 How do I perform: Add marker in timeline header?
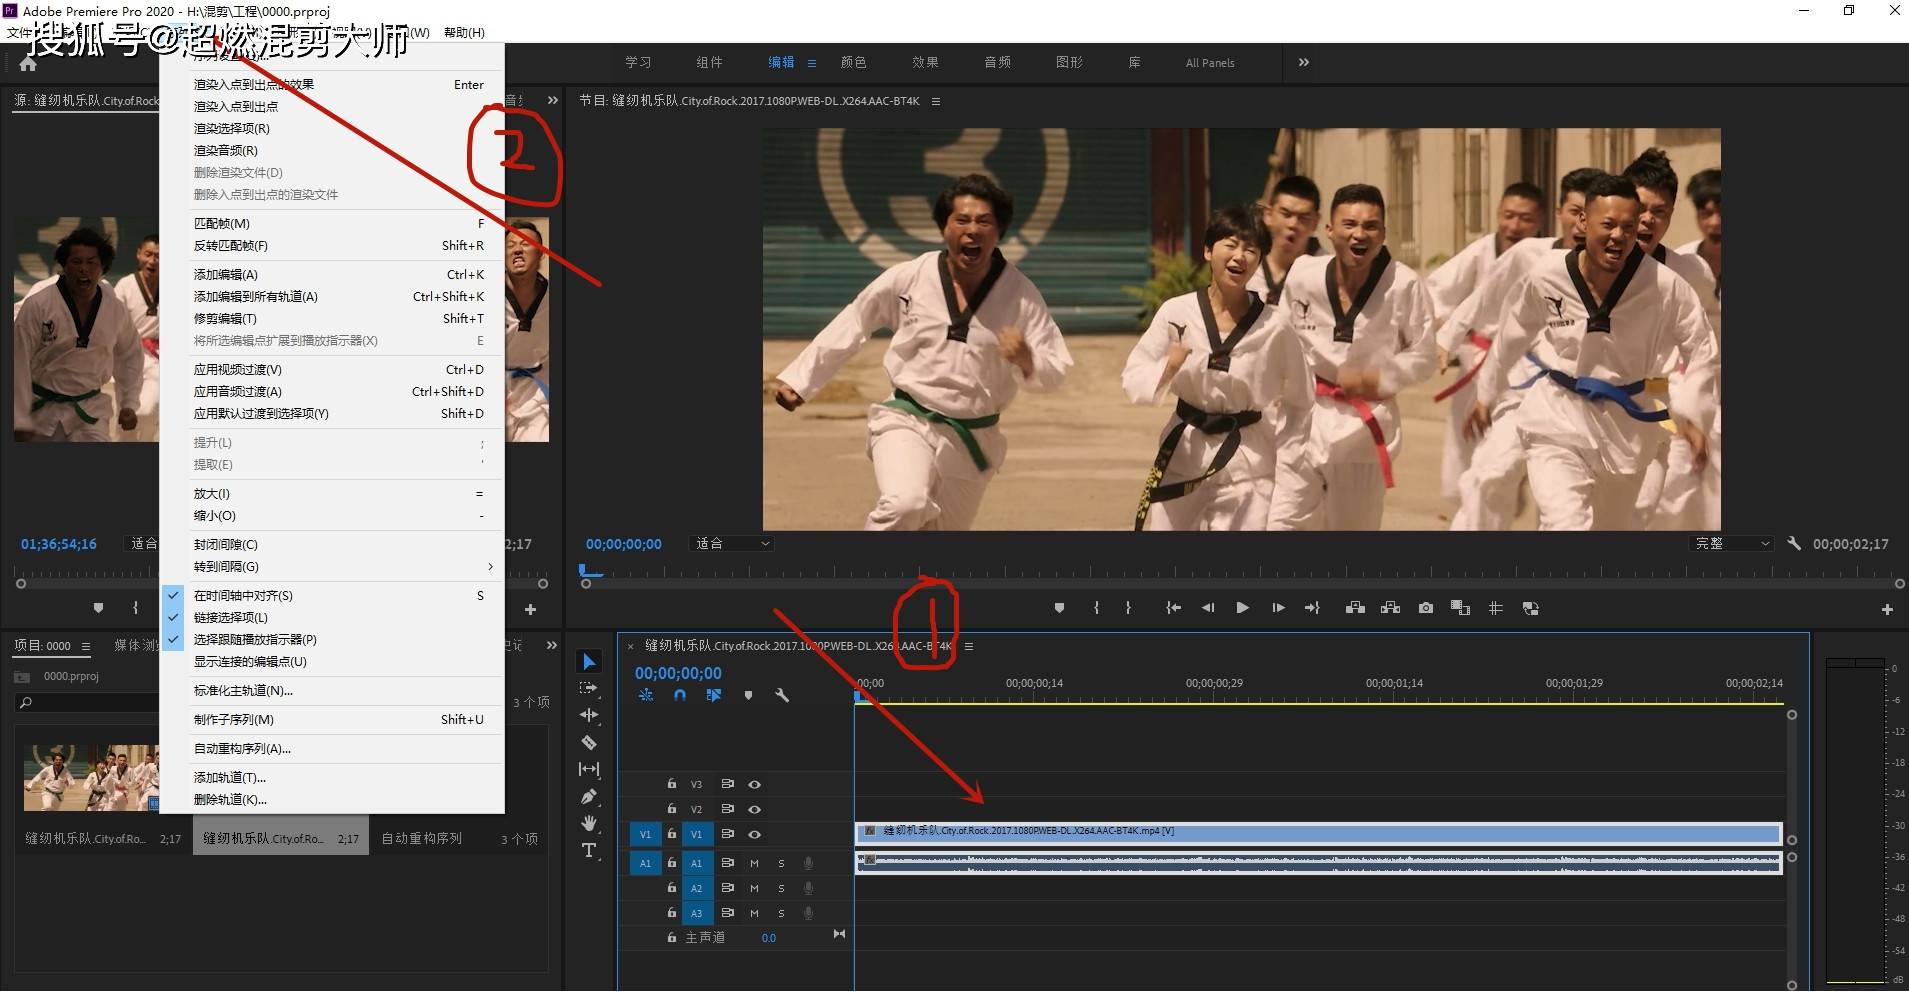tap(748, 695)
